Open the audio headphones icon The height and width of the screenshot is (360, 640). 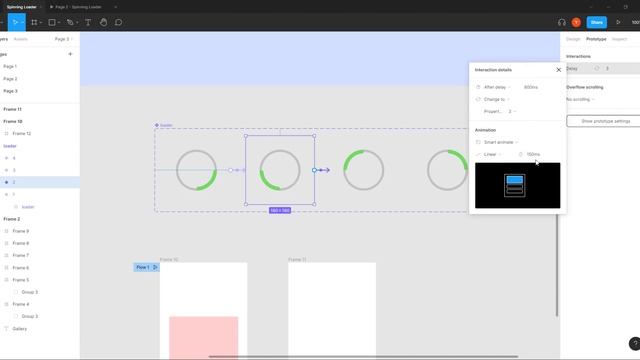click(562, 22)
